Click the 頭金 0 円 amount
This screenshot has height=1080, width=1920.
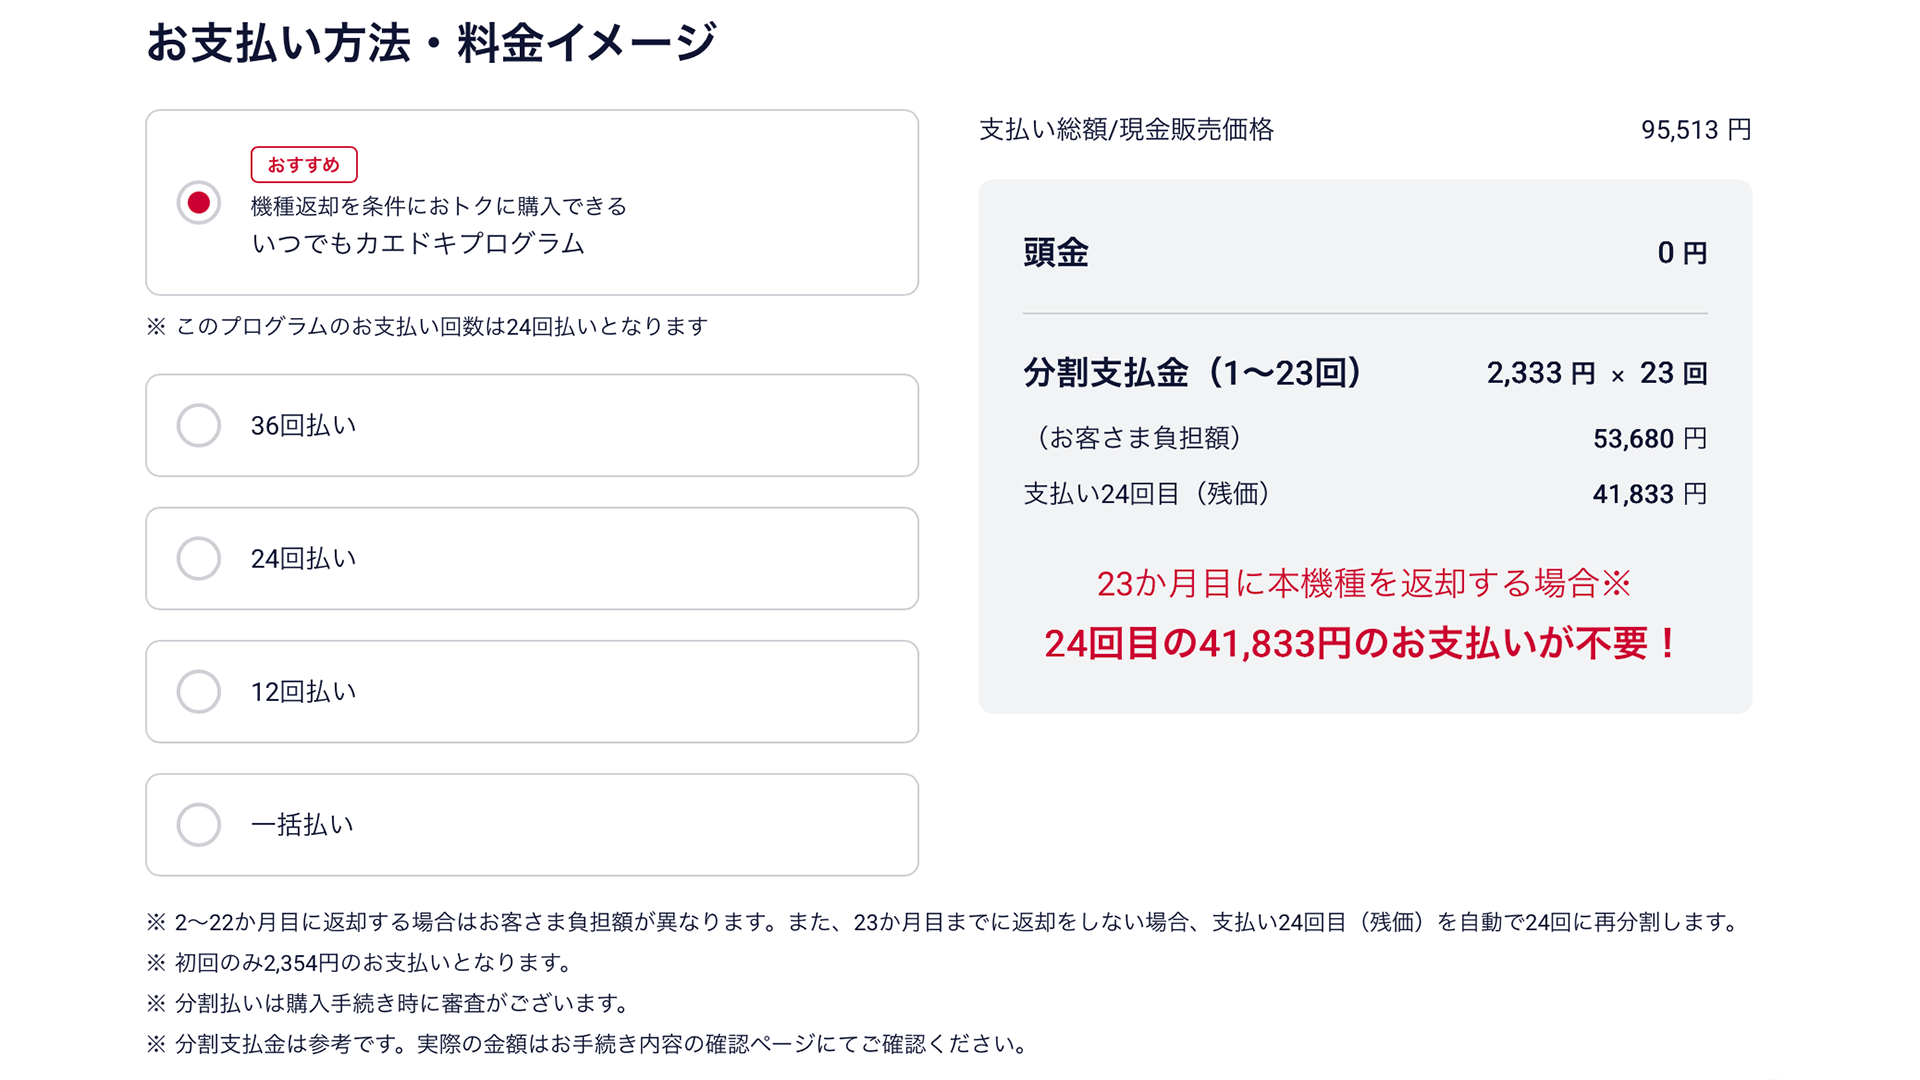[x=1682, y=253]
